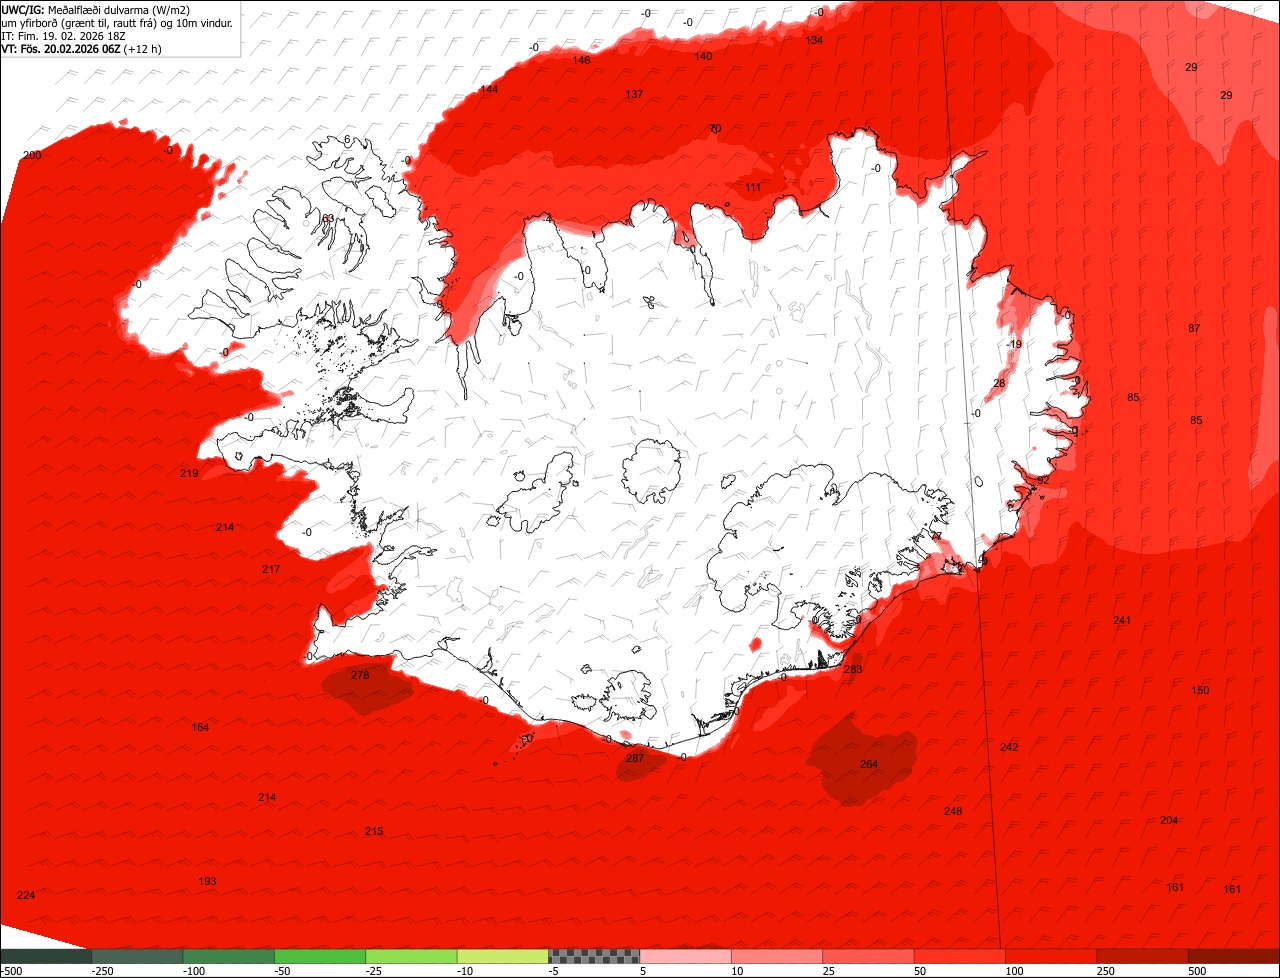Click the flux value '242' on the map
The width and height of the screenshot is (1280, 978).
[x=1009, y=747]
